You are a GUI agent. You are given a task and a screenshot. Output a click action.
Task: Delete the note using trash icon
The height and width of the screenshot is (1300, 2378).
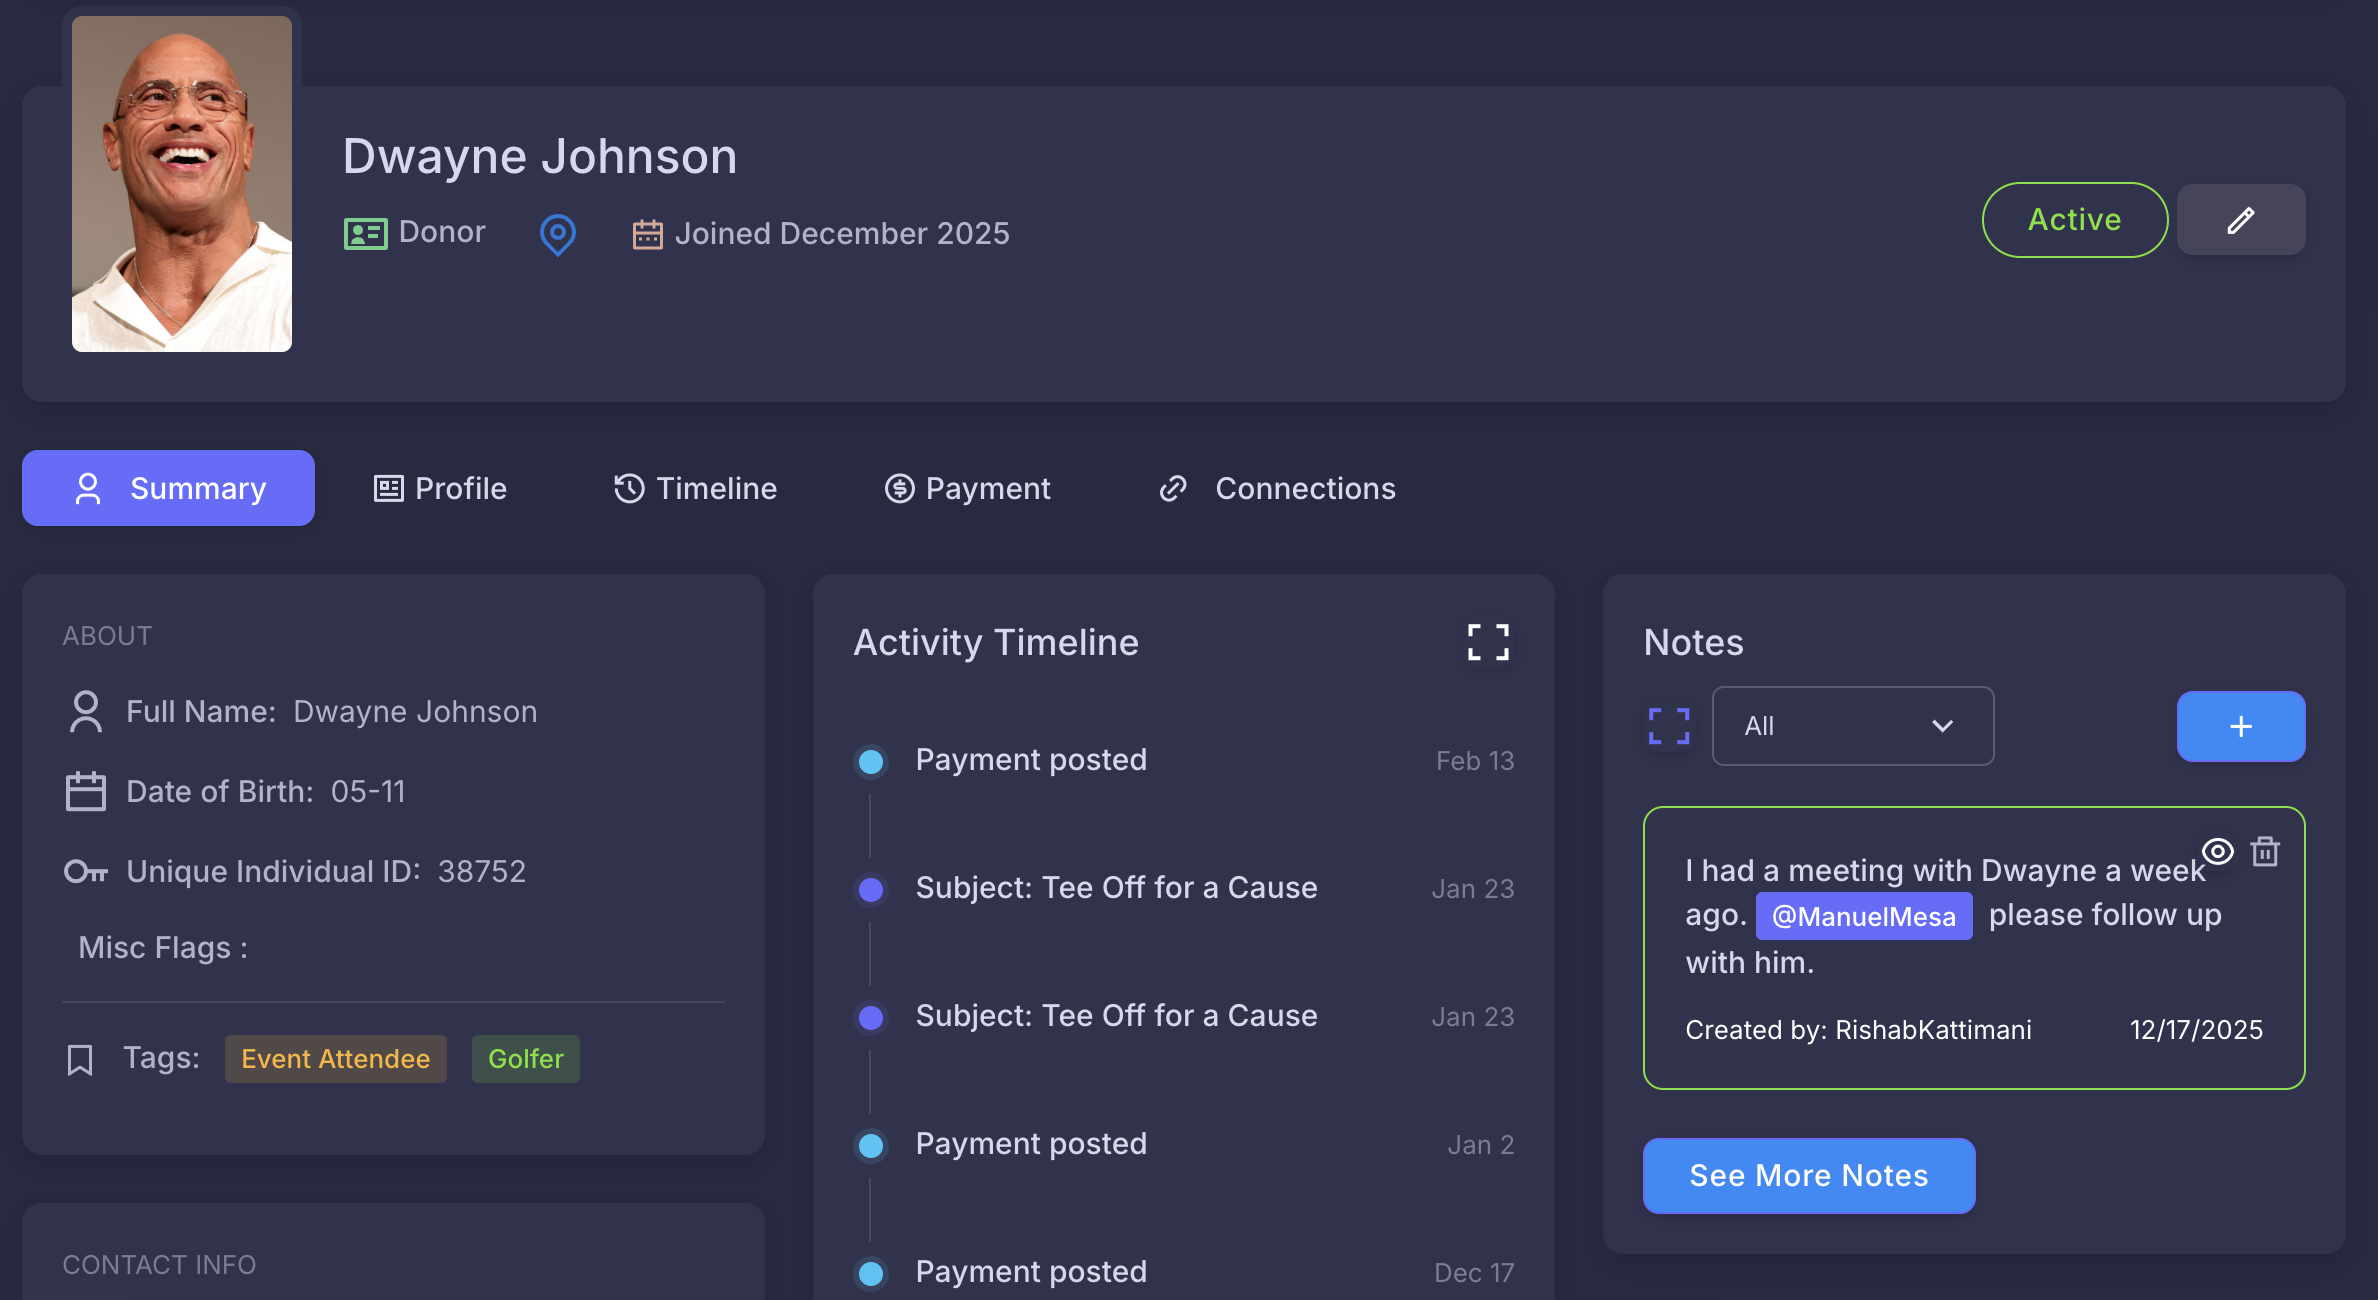2265,851
